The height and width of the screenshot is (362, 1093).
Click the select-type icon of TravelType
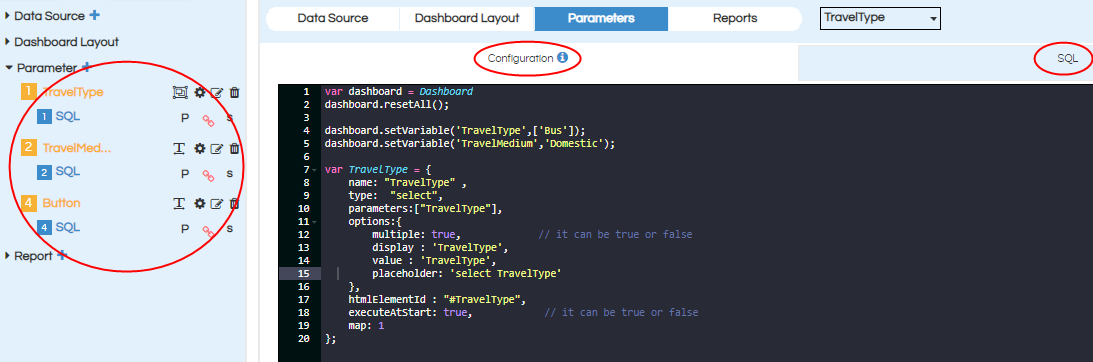click(x=180, y=92)
